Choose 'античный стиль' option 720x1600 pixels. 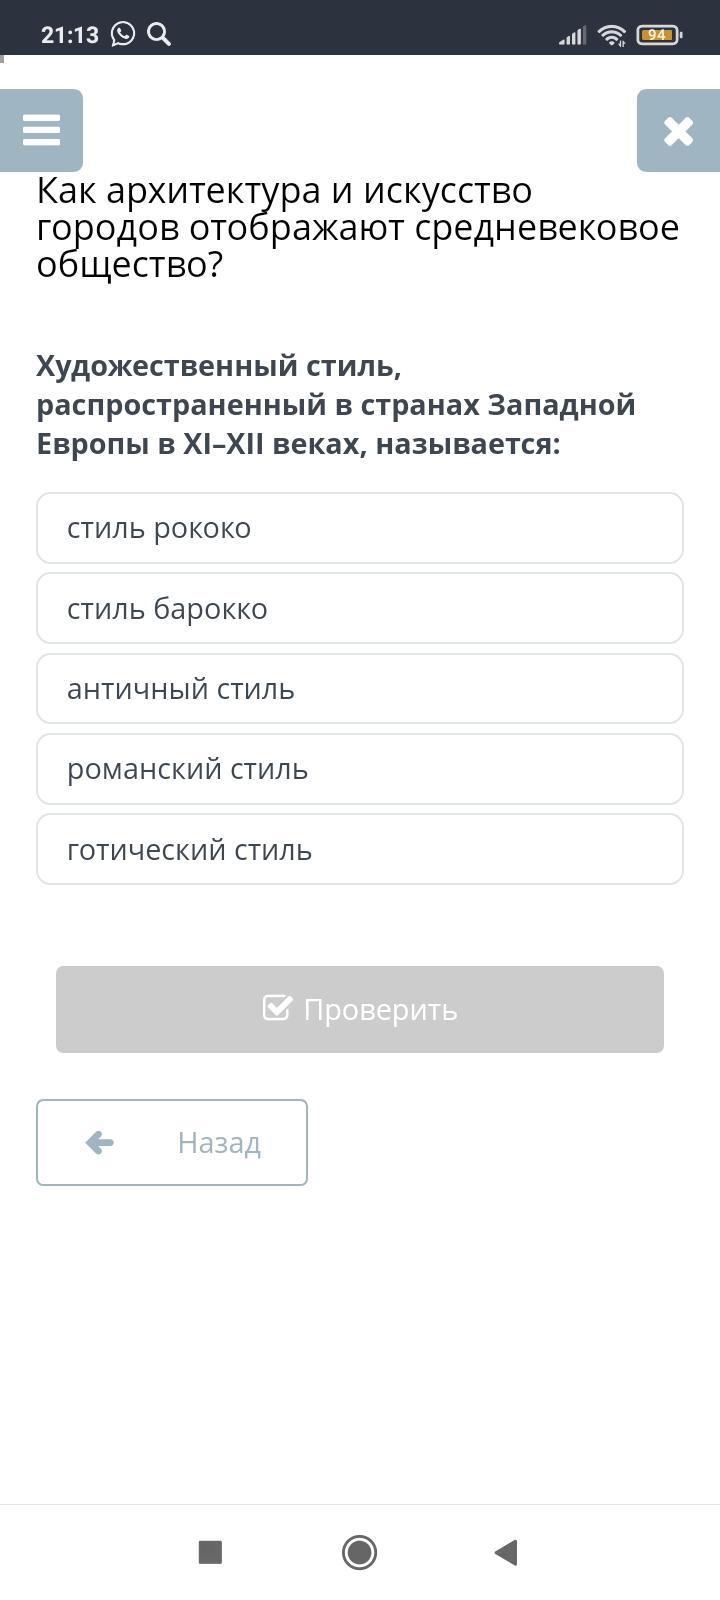359,689
